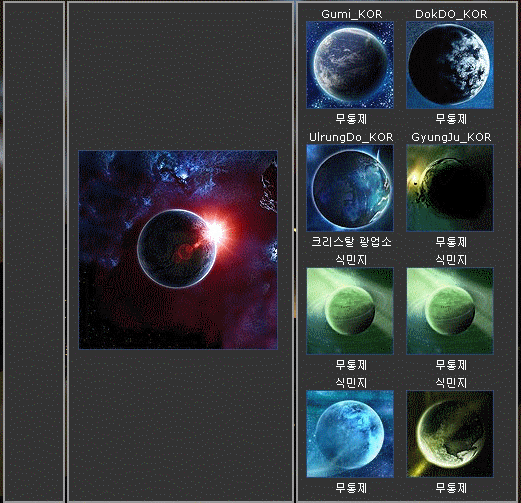Screen dimensions: 521x503
Task: Click 무통제 status under Gumi_KOR
Action: point(351,119)
